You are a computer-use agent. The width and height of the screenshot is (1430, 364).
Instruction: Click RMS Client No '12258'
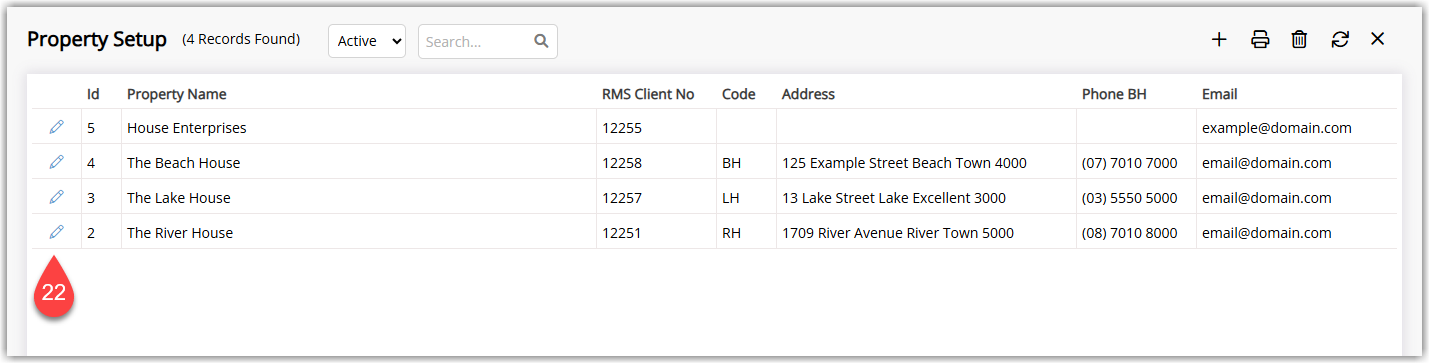[622, 163]
